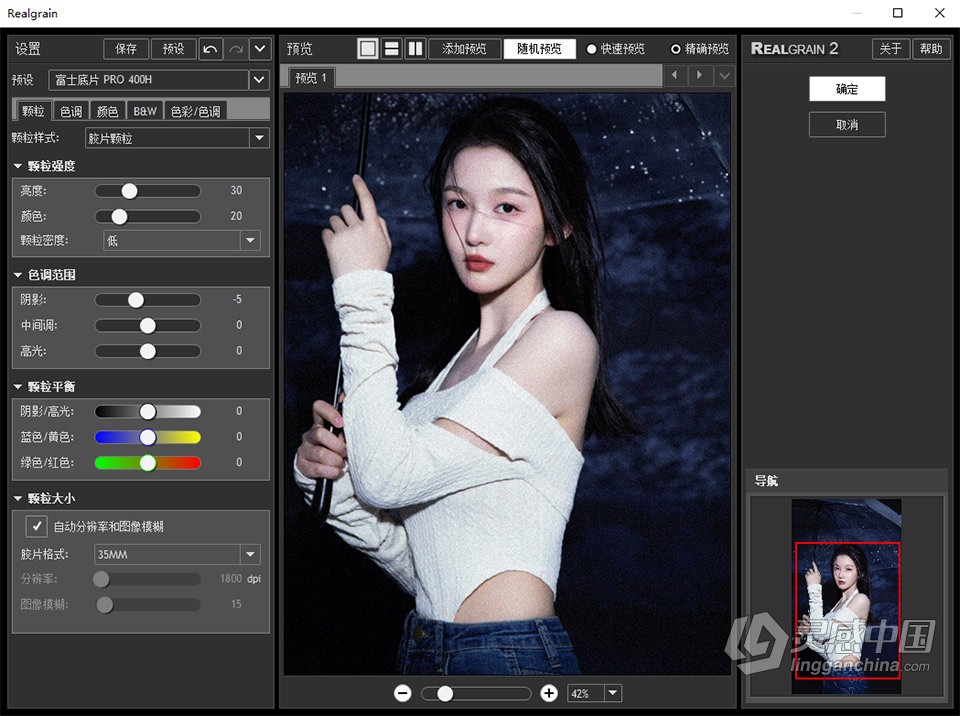This screenshot has width=960, height=716.
Task: Click the zoom in plus icon
Action: tap(549, 693)
